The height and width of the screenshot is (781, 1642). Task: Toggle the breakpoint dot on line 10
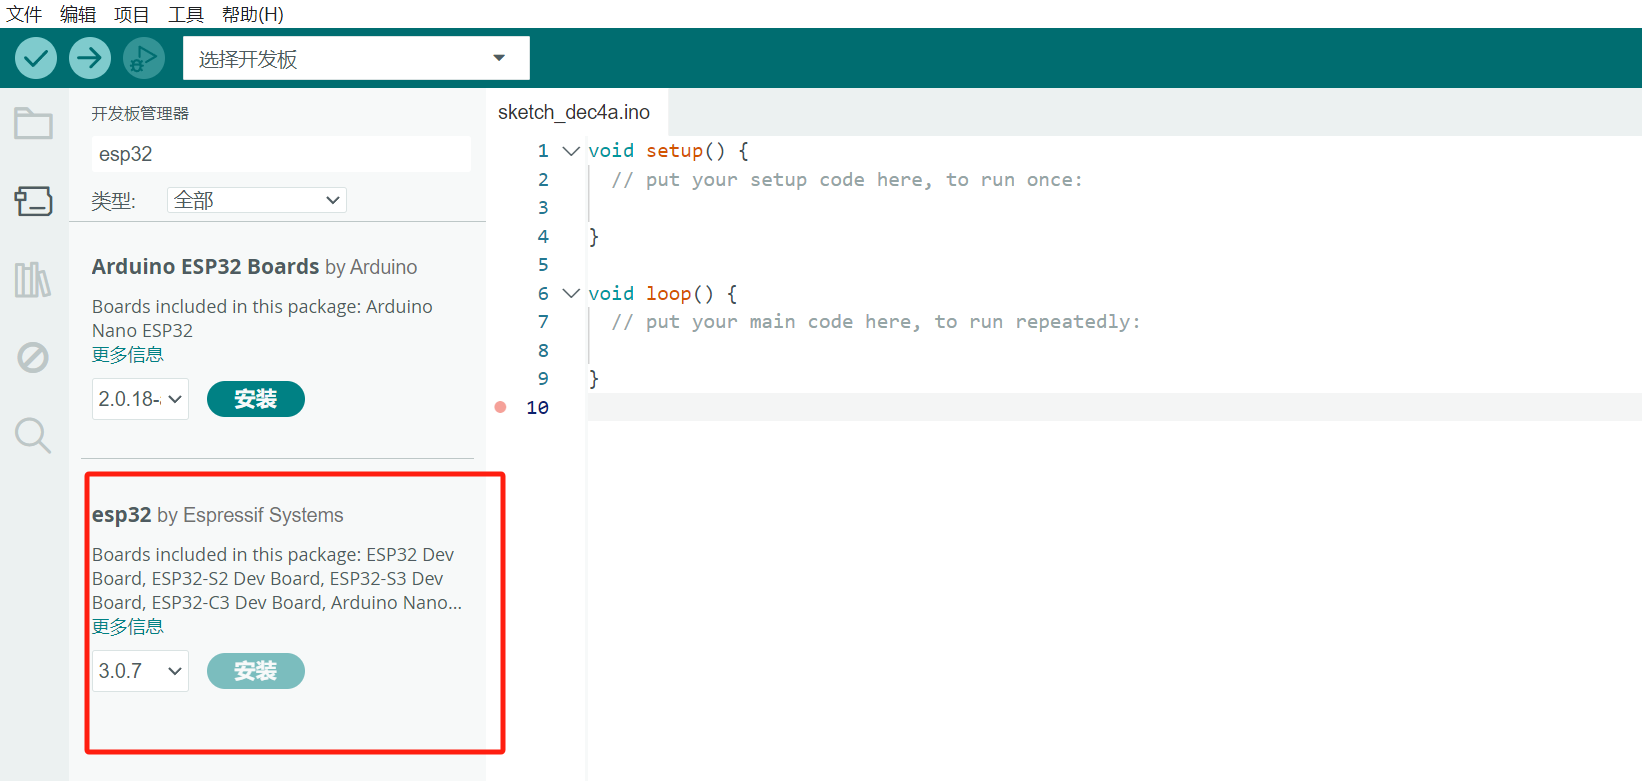click(501, 407)
